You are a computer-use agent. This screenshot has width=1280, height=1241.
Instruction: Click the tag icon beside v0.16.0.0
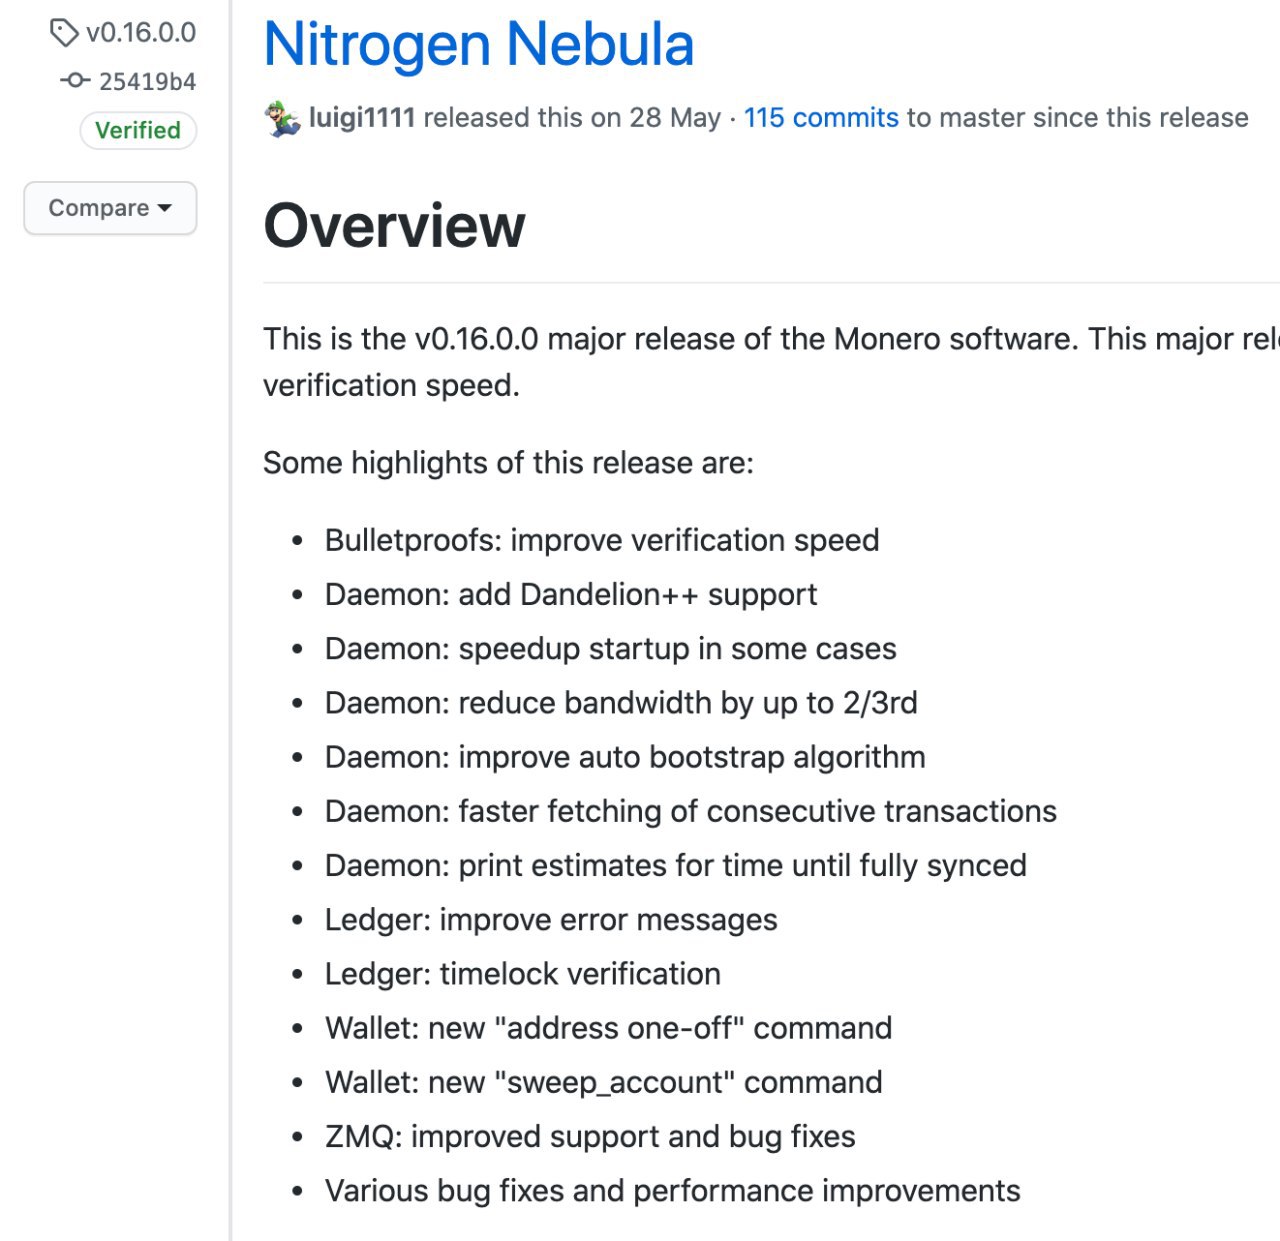tap(63, 33)
